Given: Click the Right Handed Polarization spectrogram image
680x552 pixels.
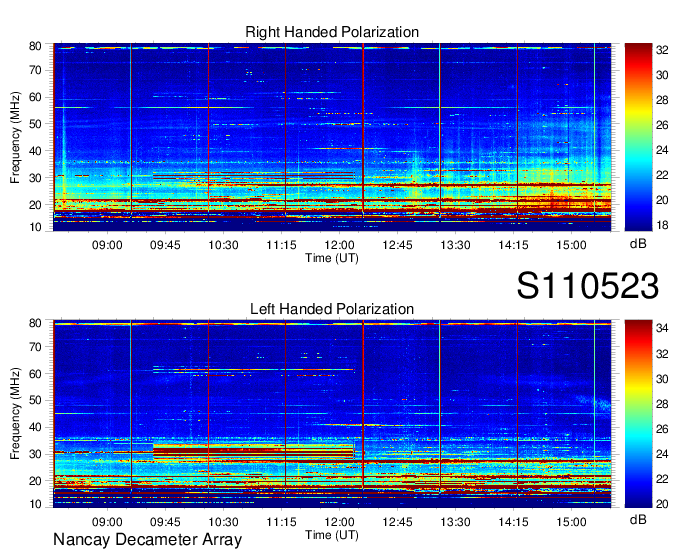Looking at the screenshot, I should (332, 137).
